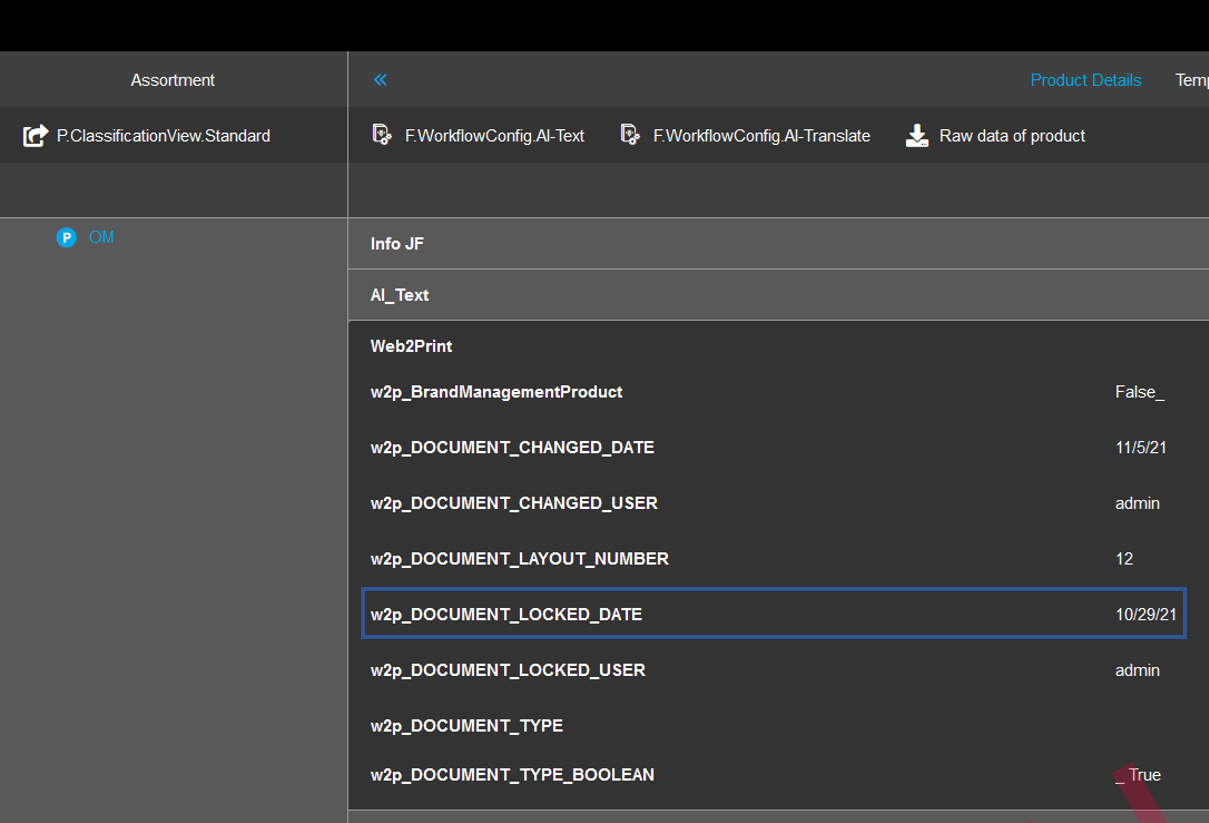Click F.WorkflowConfig.AI-Translate label
This screenshot has height=823, width=1209.
[x=761, y=135]
